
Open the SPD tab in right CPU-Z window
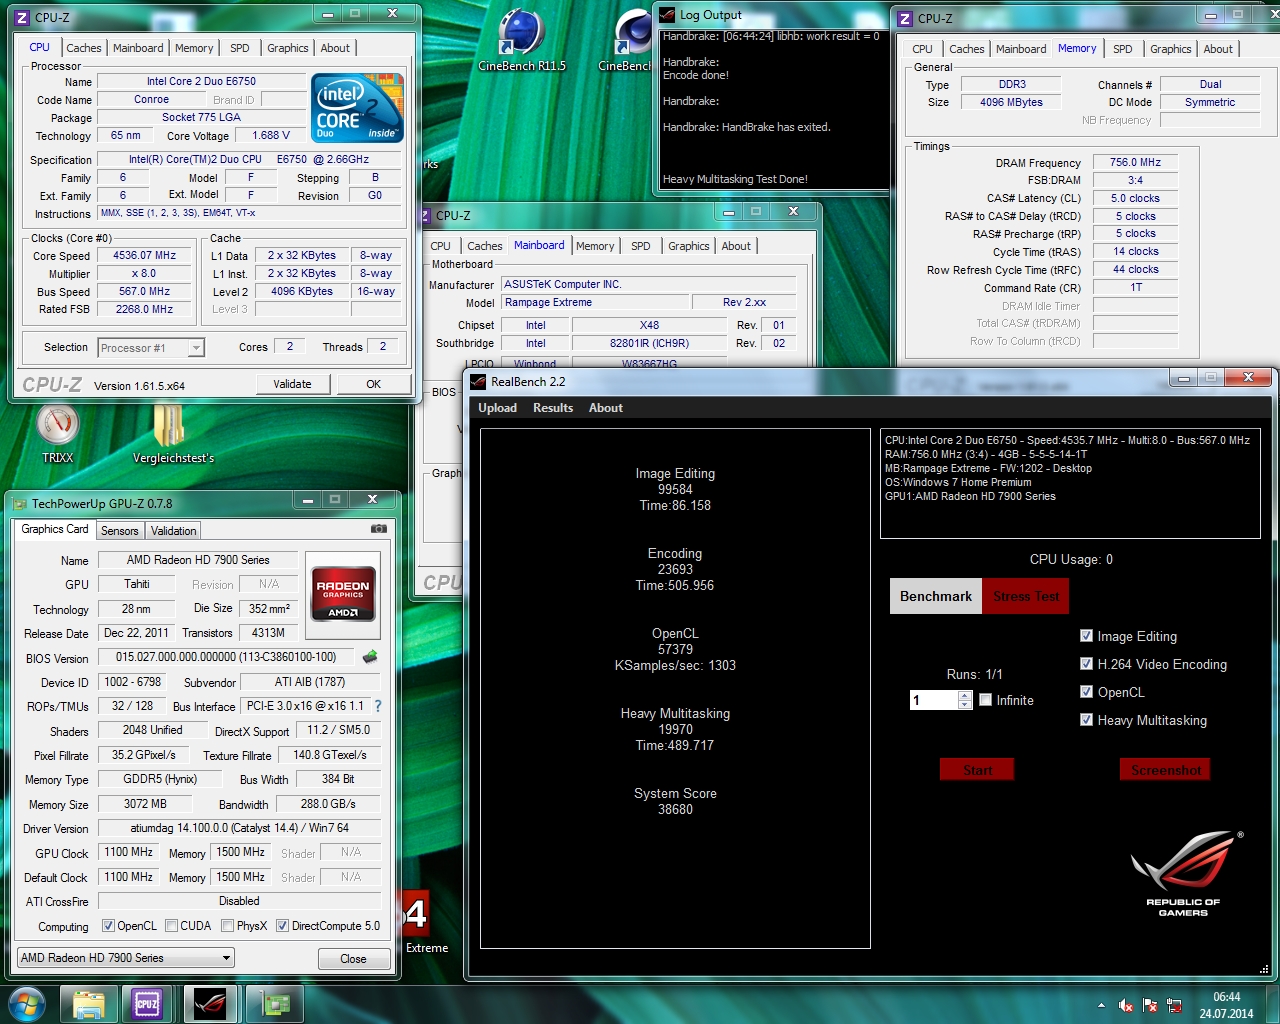(x=1123, y=48)
